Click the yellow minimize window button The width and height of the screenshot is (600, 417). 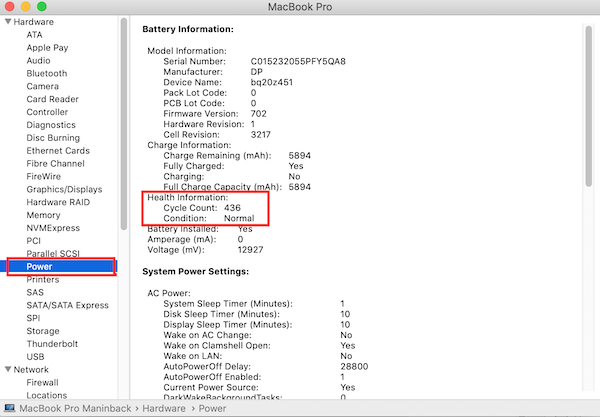pyautogui.click(x=26, y=7)
